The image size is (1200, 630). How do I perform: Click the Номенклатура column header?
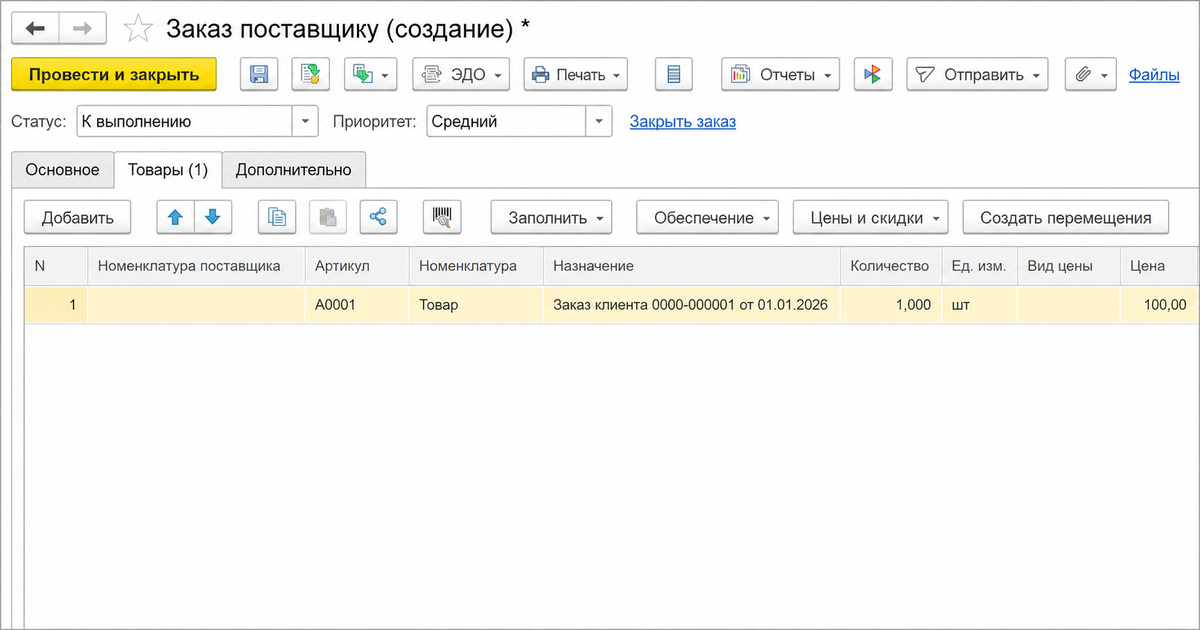[476, 267]
